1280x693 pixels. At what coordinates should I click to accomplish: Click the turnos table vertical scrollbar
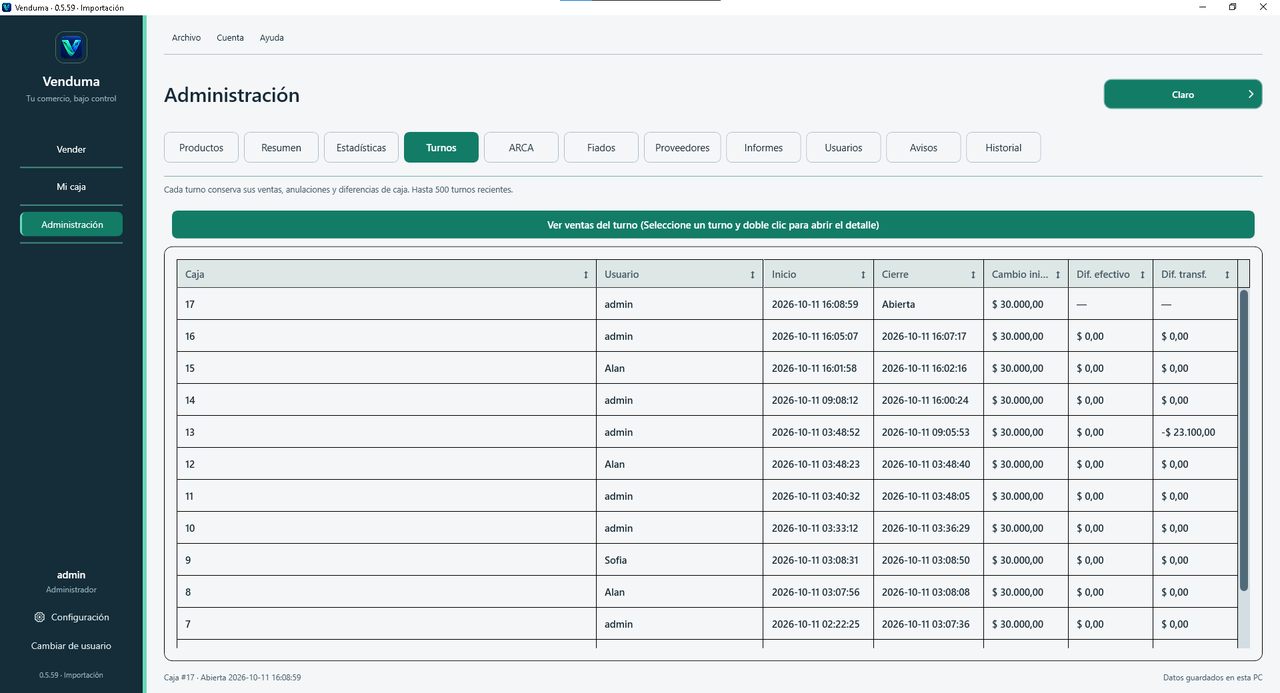1244,440
